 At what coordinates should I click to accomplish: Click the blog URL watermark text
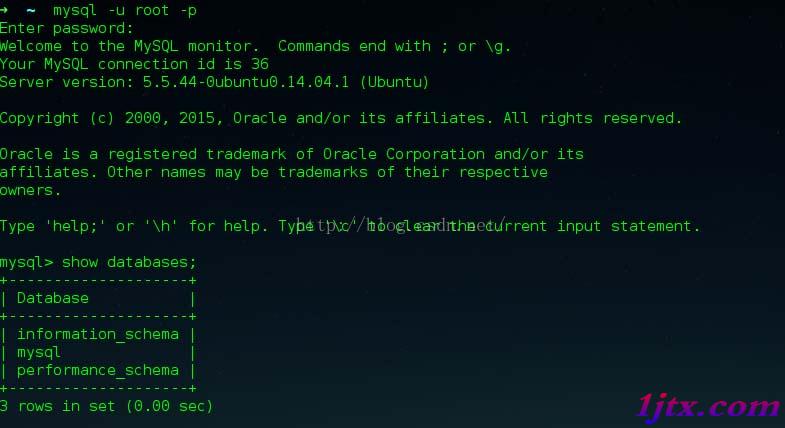coord(401,225)
